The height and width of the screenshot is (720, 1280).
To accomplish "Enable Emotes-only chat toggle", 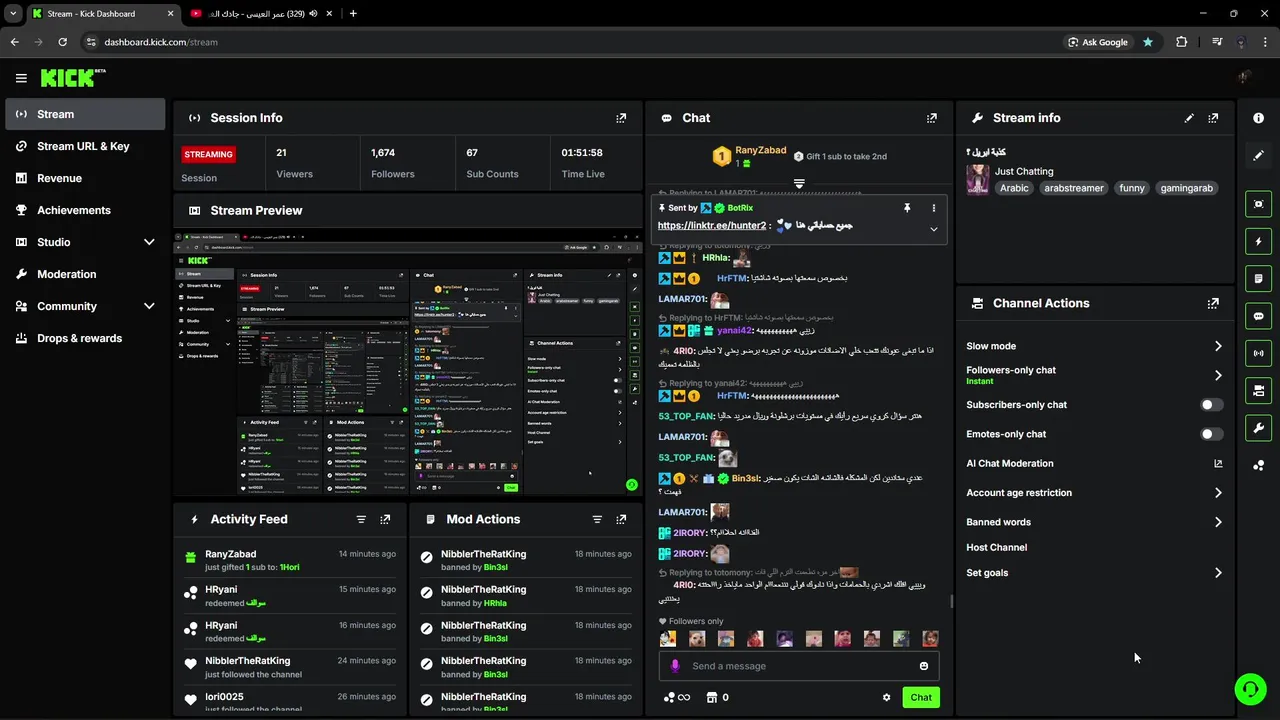I will pyautogui.click(x=1211, y=434).
